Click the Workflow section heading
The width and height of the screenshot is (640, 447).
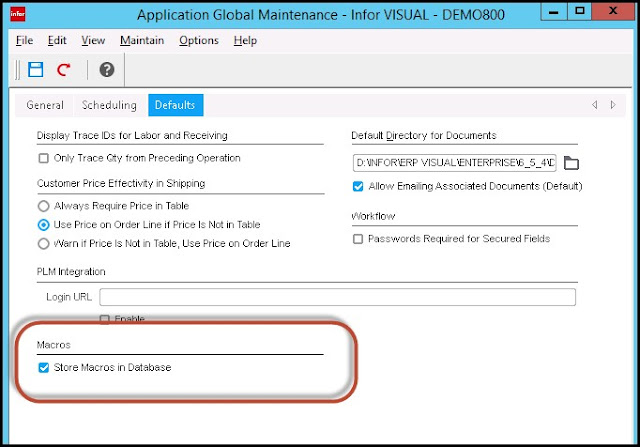[373, 216]
